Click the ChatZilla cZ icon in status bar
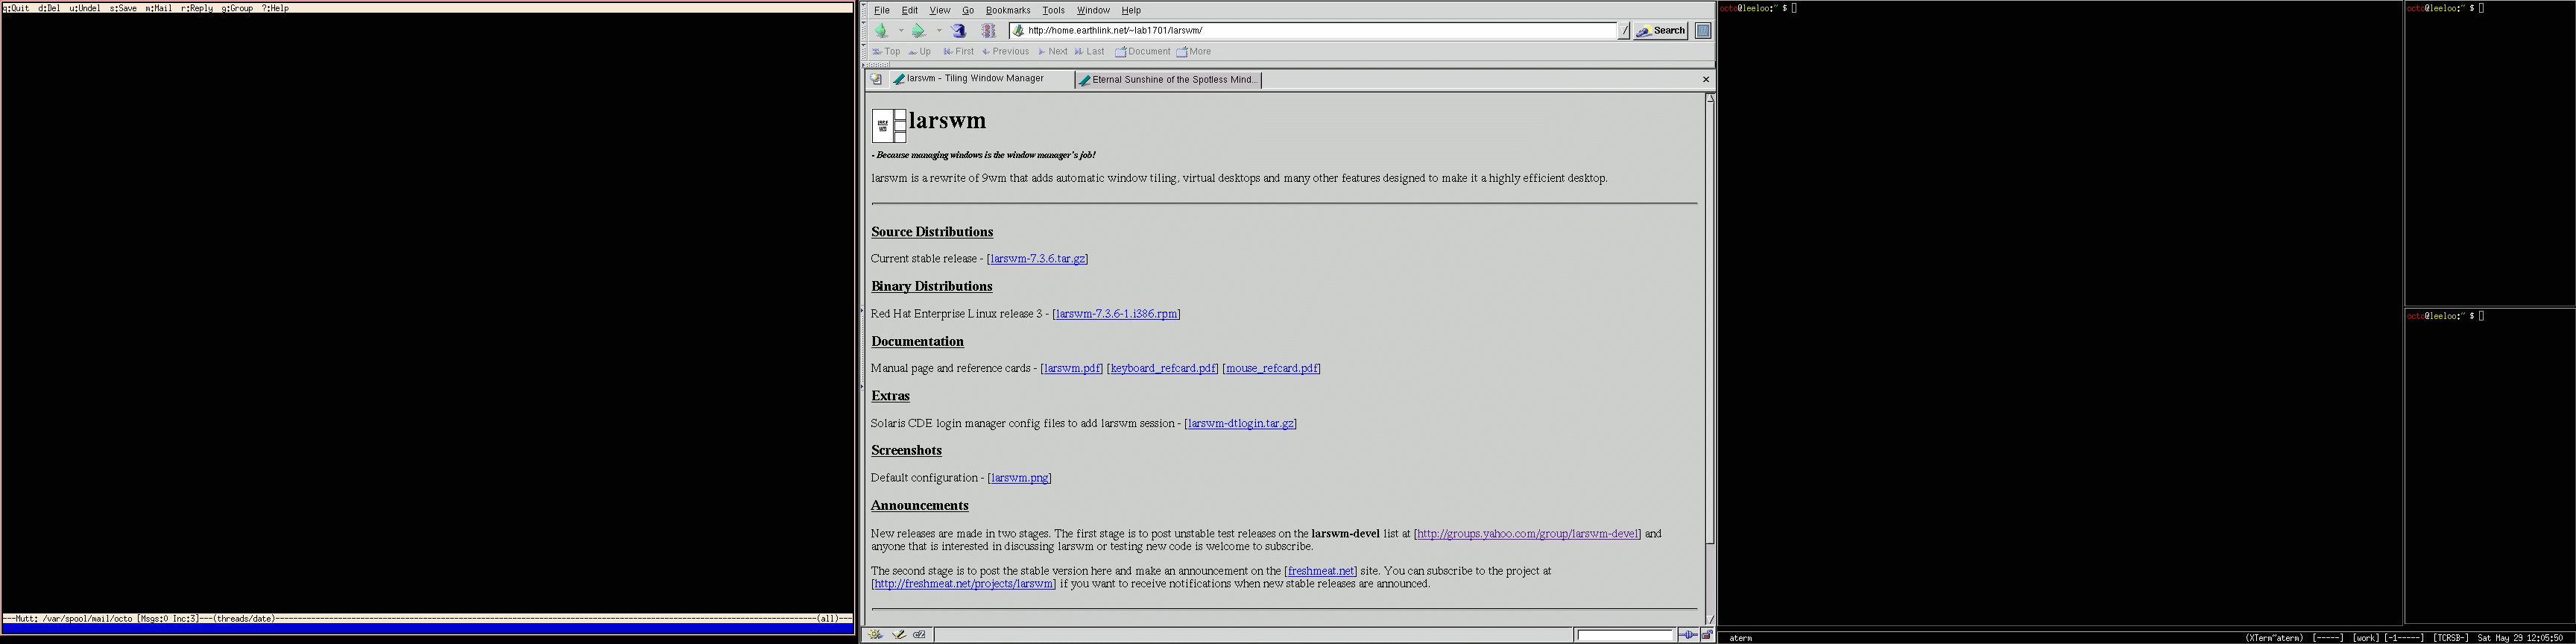Image resolution: width=2576 pixels, height=644 pixels. 919,635
